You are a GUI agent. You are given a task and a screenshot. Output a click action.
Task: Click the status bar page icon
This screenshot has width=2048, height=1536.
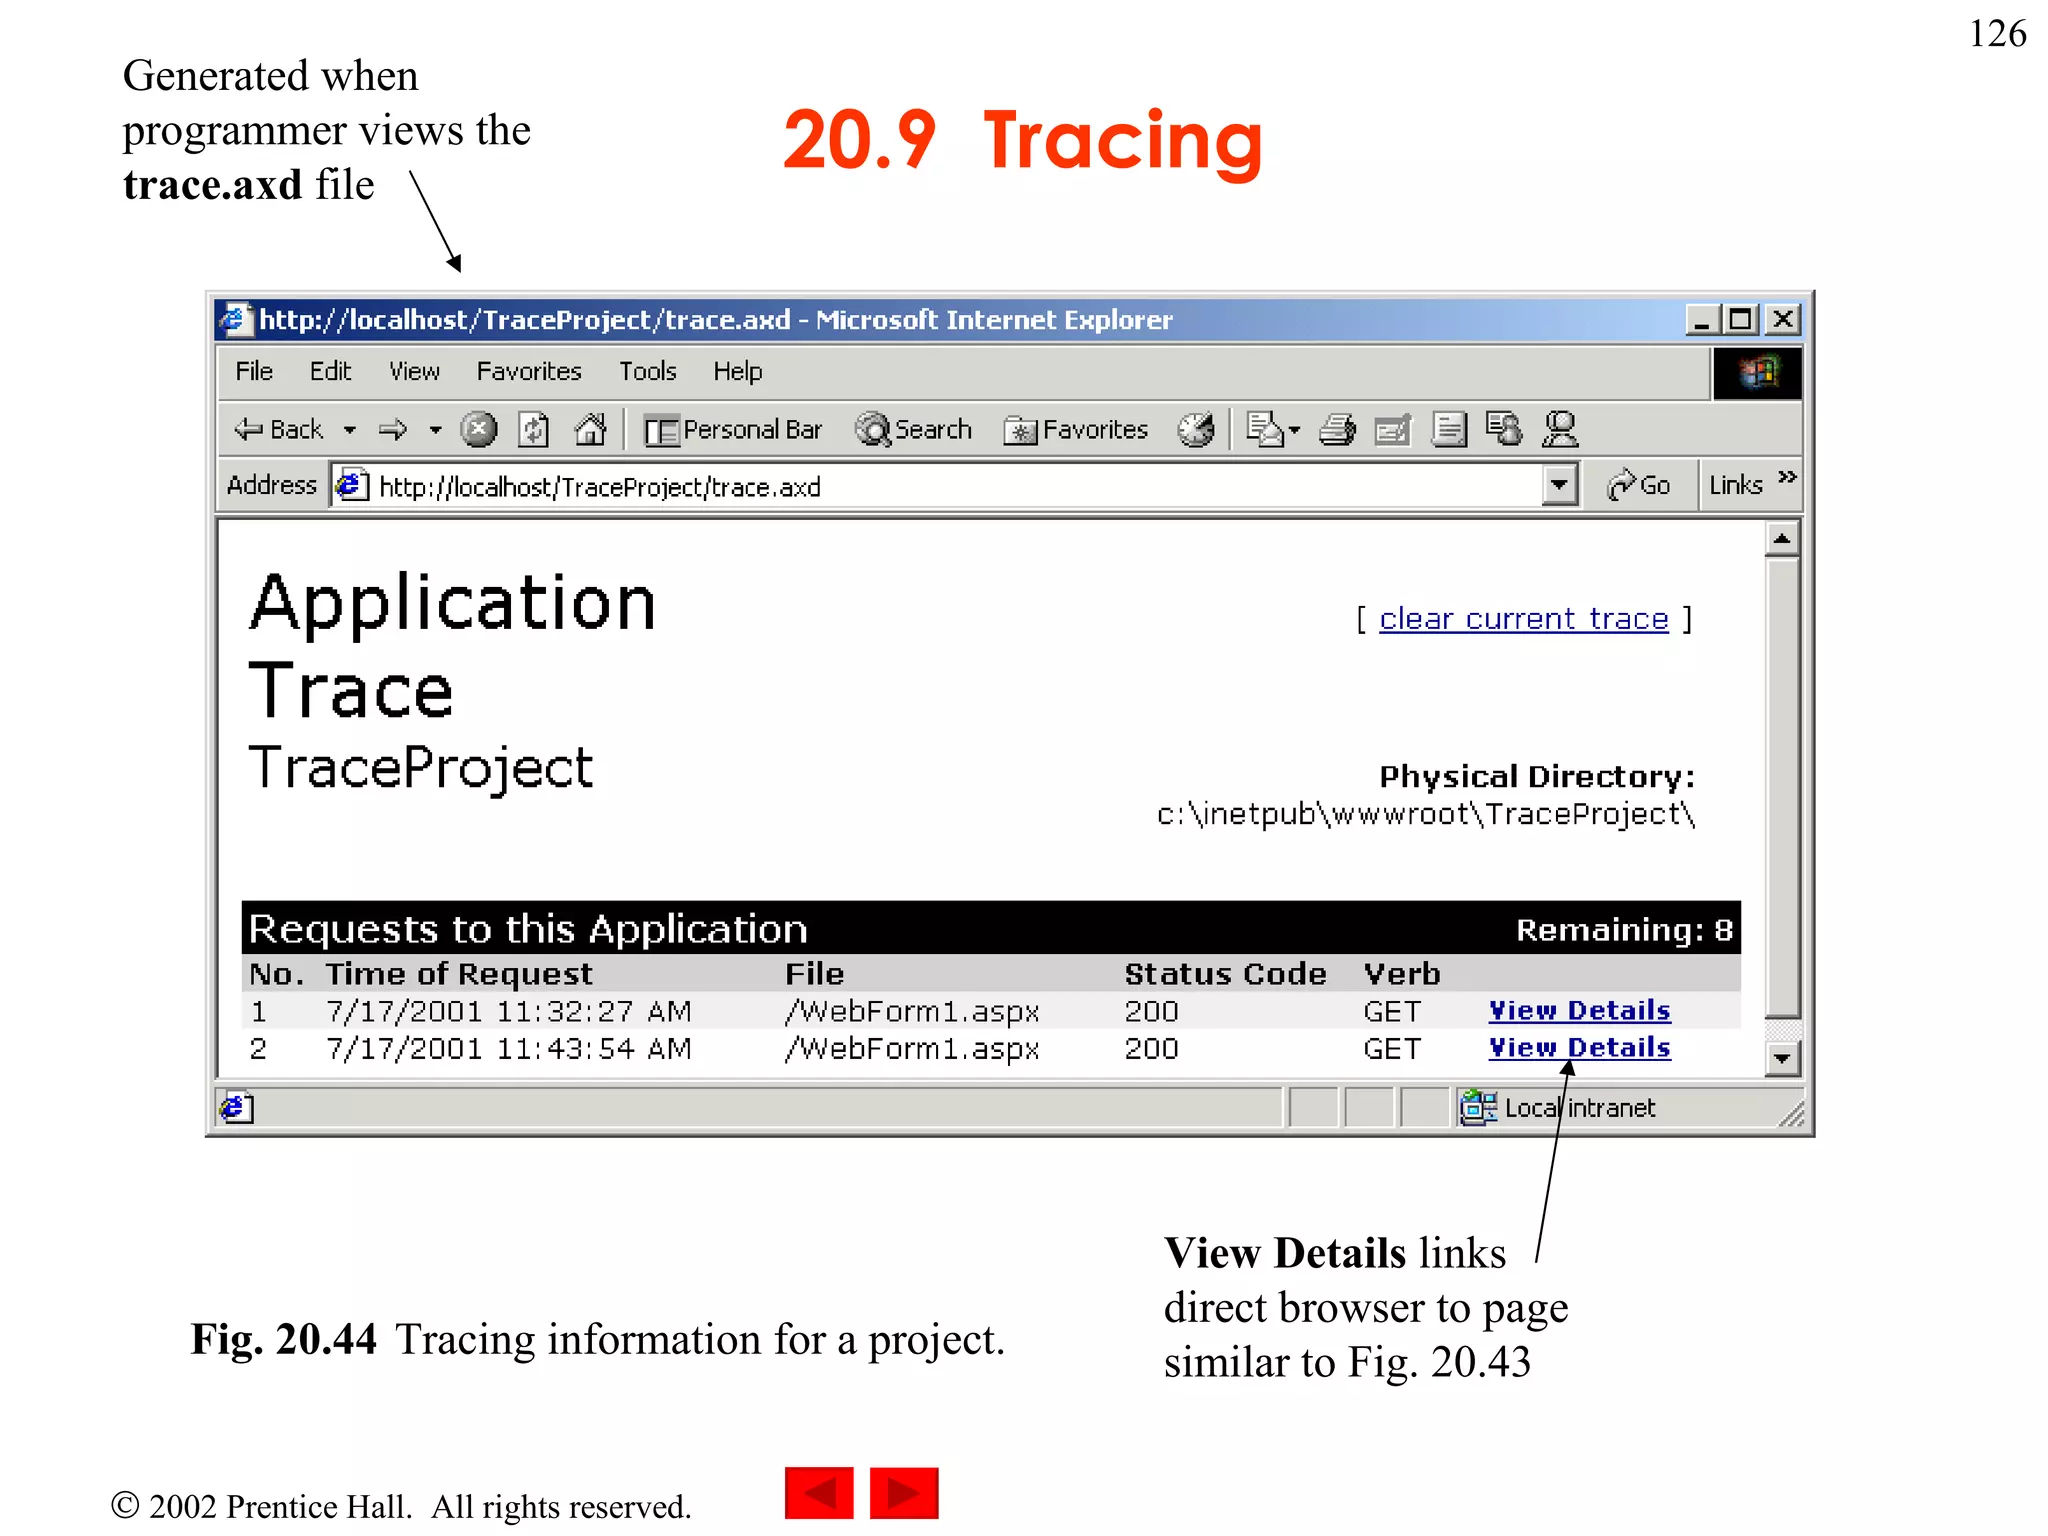click(x=236, y=1108)
